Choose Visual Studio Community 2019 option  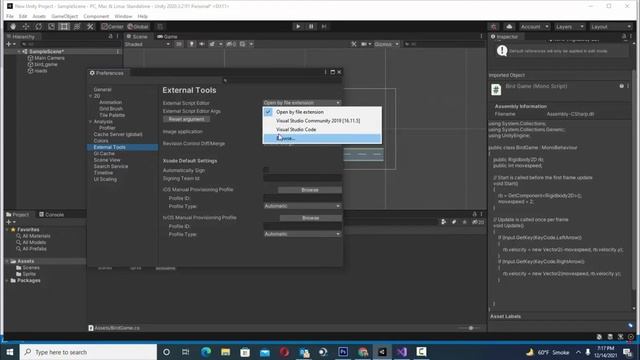point(322,121)
